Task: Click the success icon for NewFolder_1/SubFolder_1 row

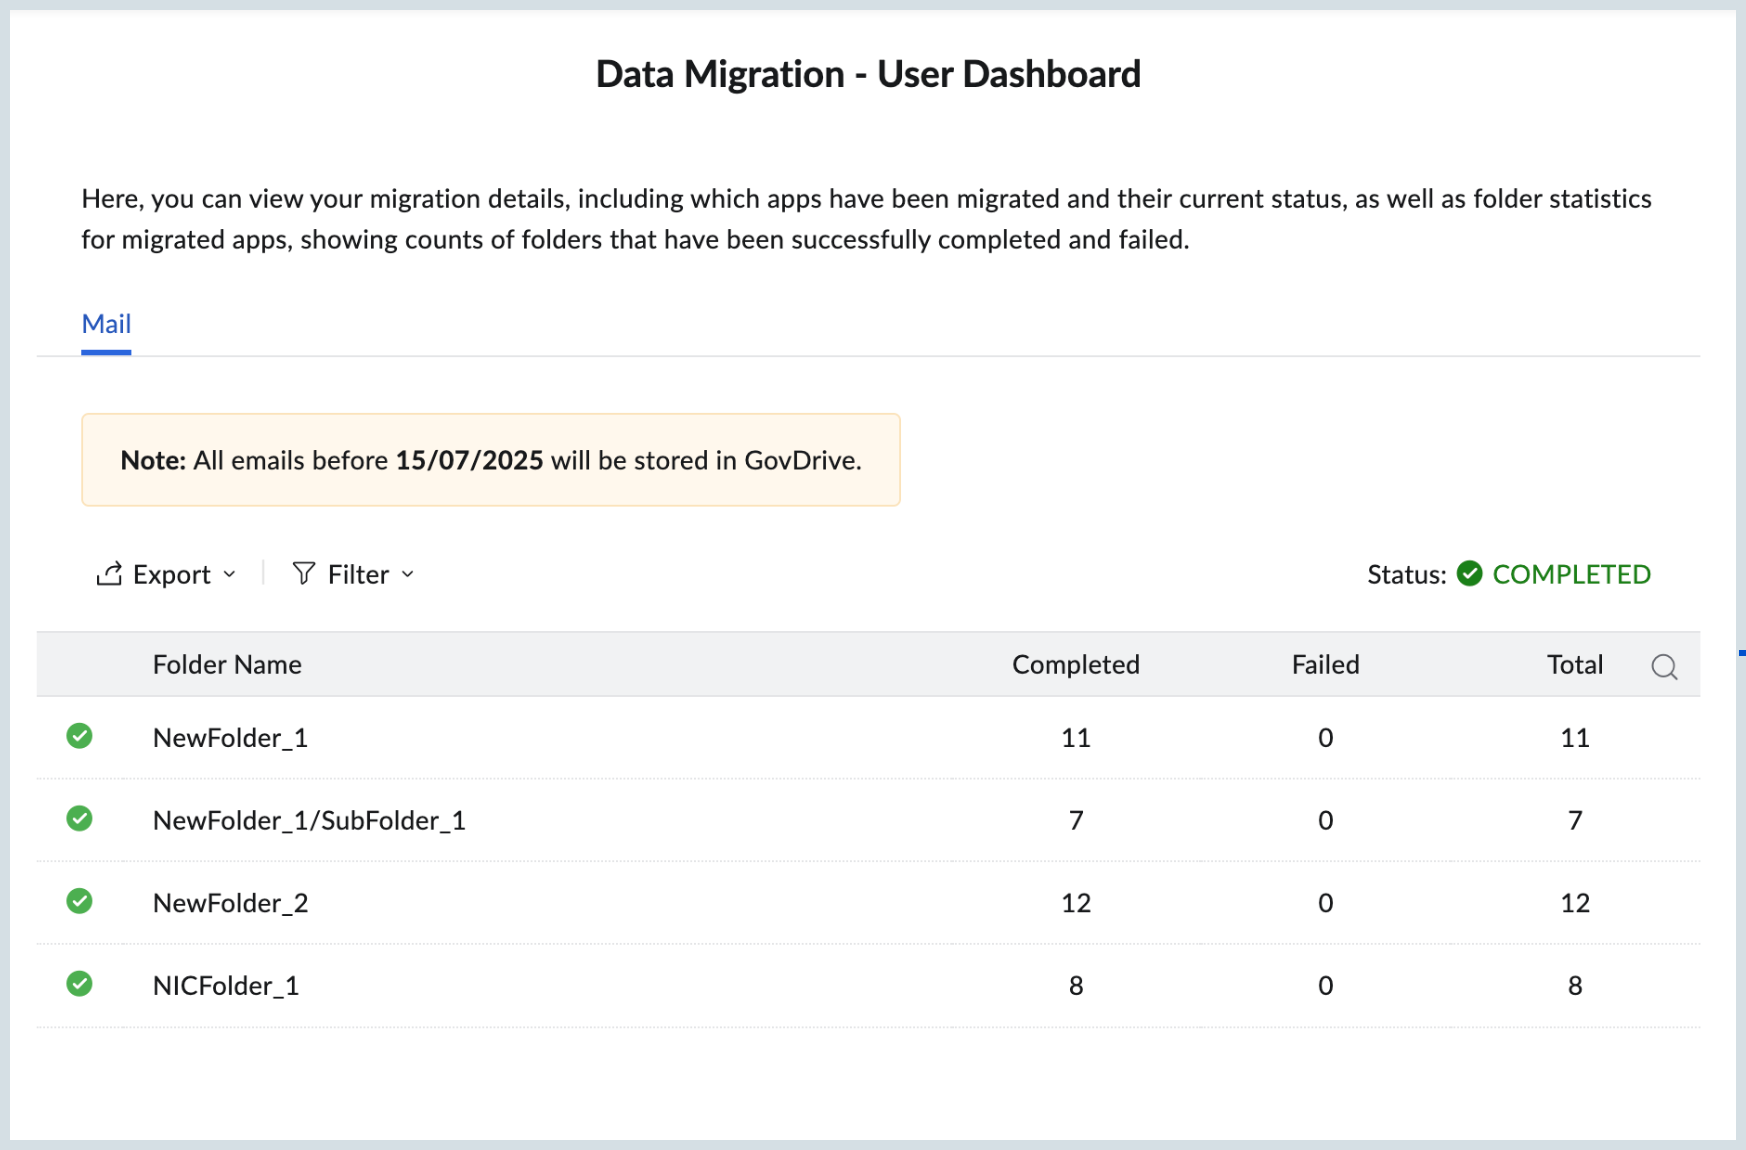Action: pyautogui.click(x=79, y=820)
